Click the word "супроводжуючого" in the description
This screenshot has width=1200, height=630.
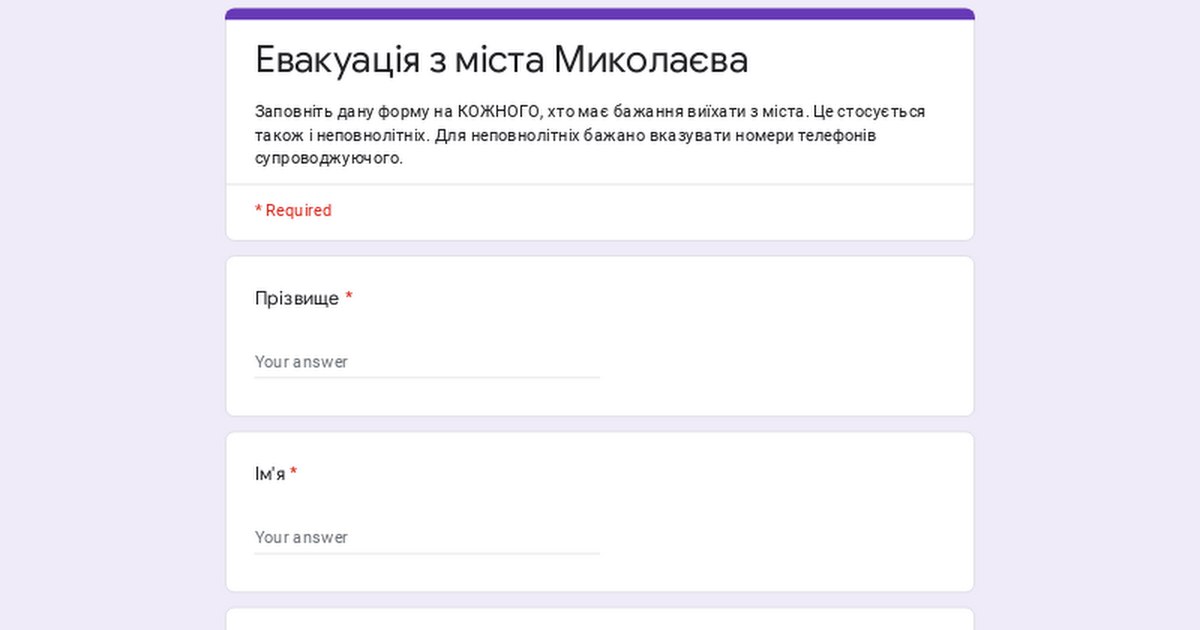point(328,159)
